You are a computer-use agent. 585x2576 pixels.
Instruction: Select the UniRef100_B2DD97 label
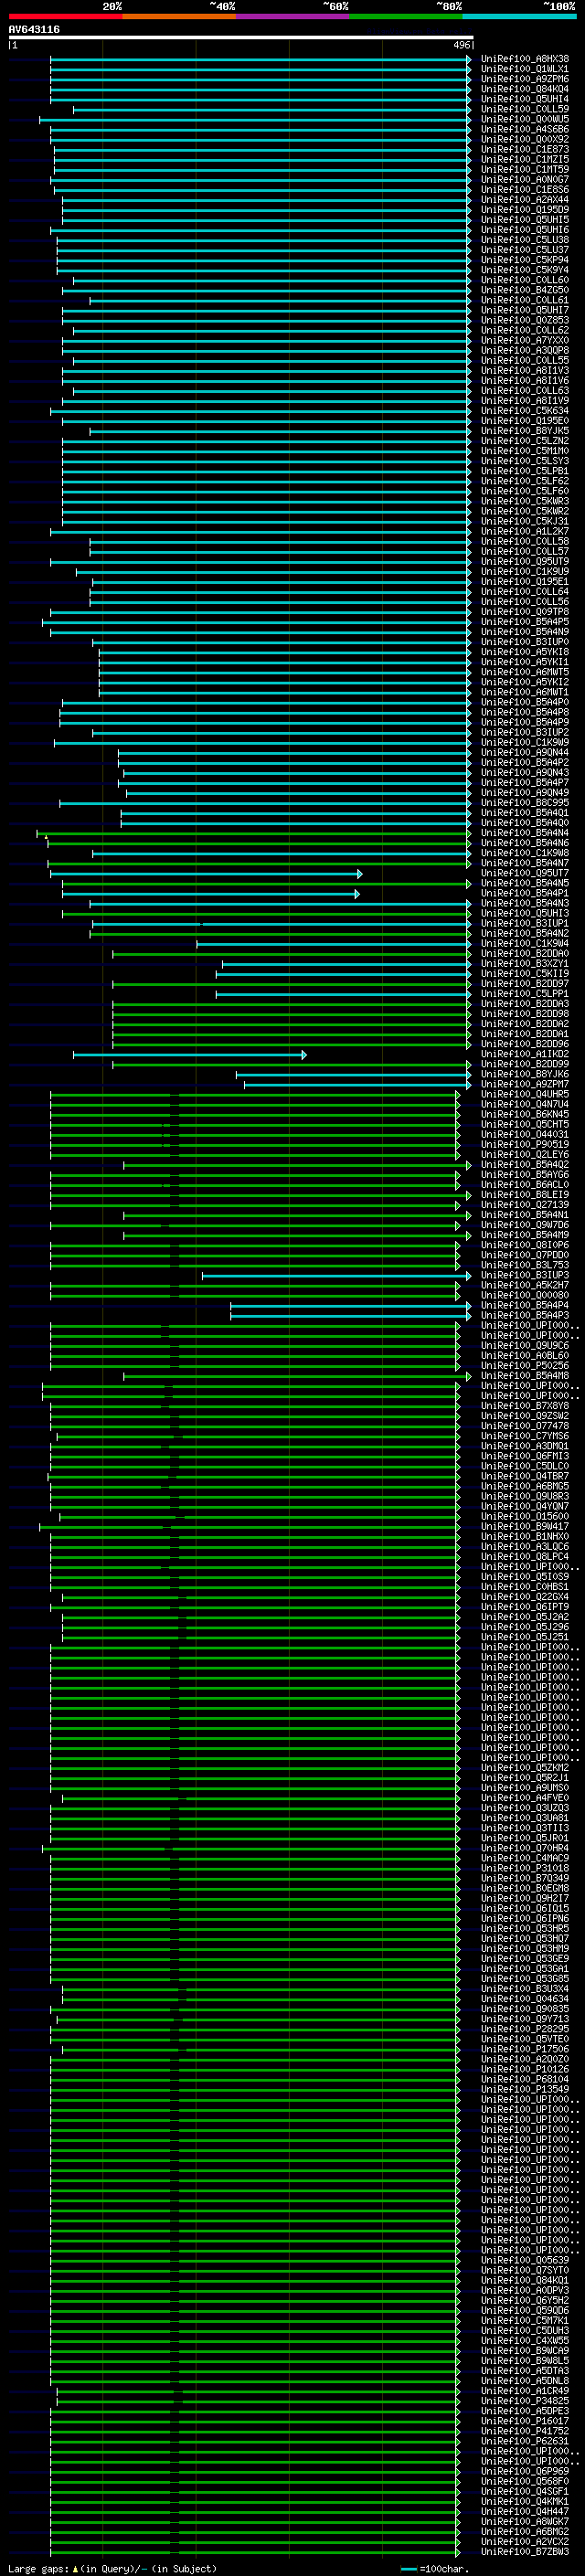[524, 984]
